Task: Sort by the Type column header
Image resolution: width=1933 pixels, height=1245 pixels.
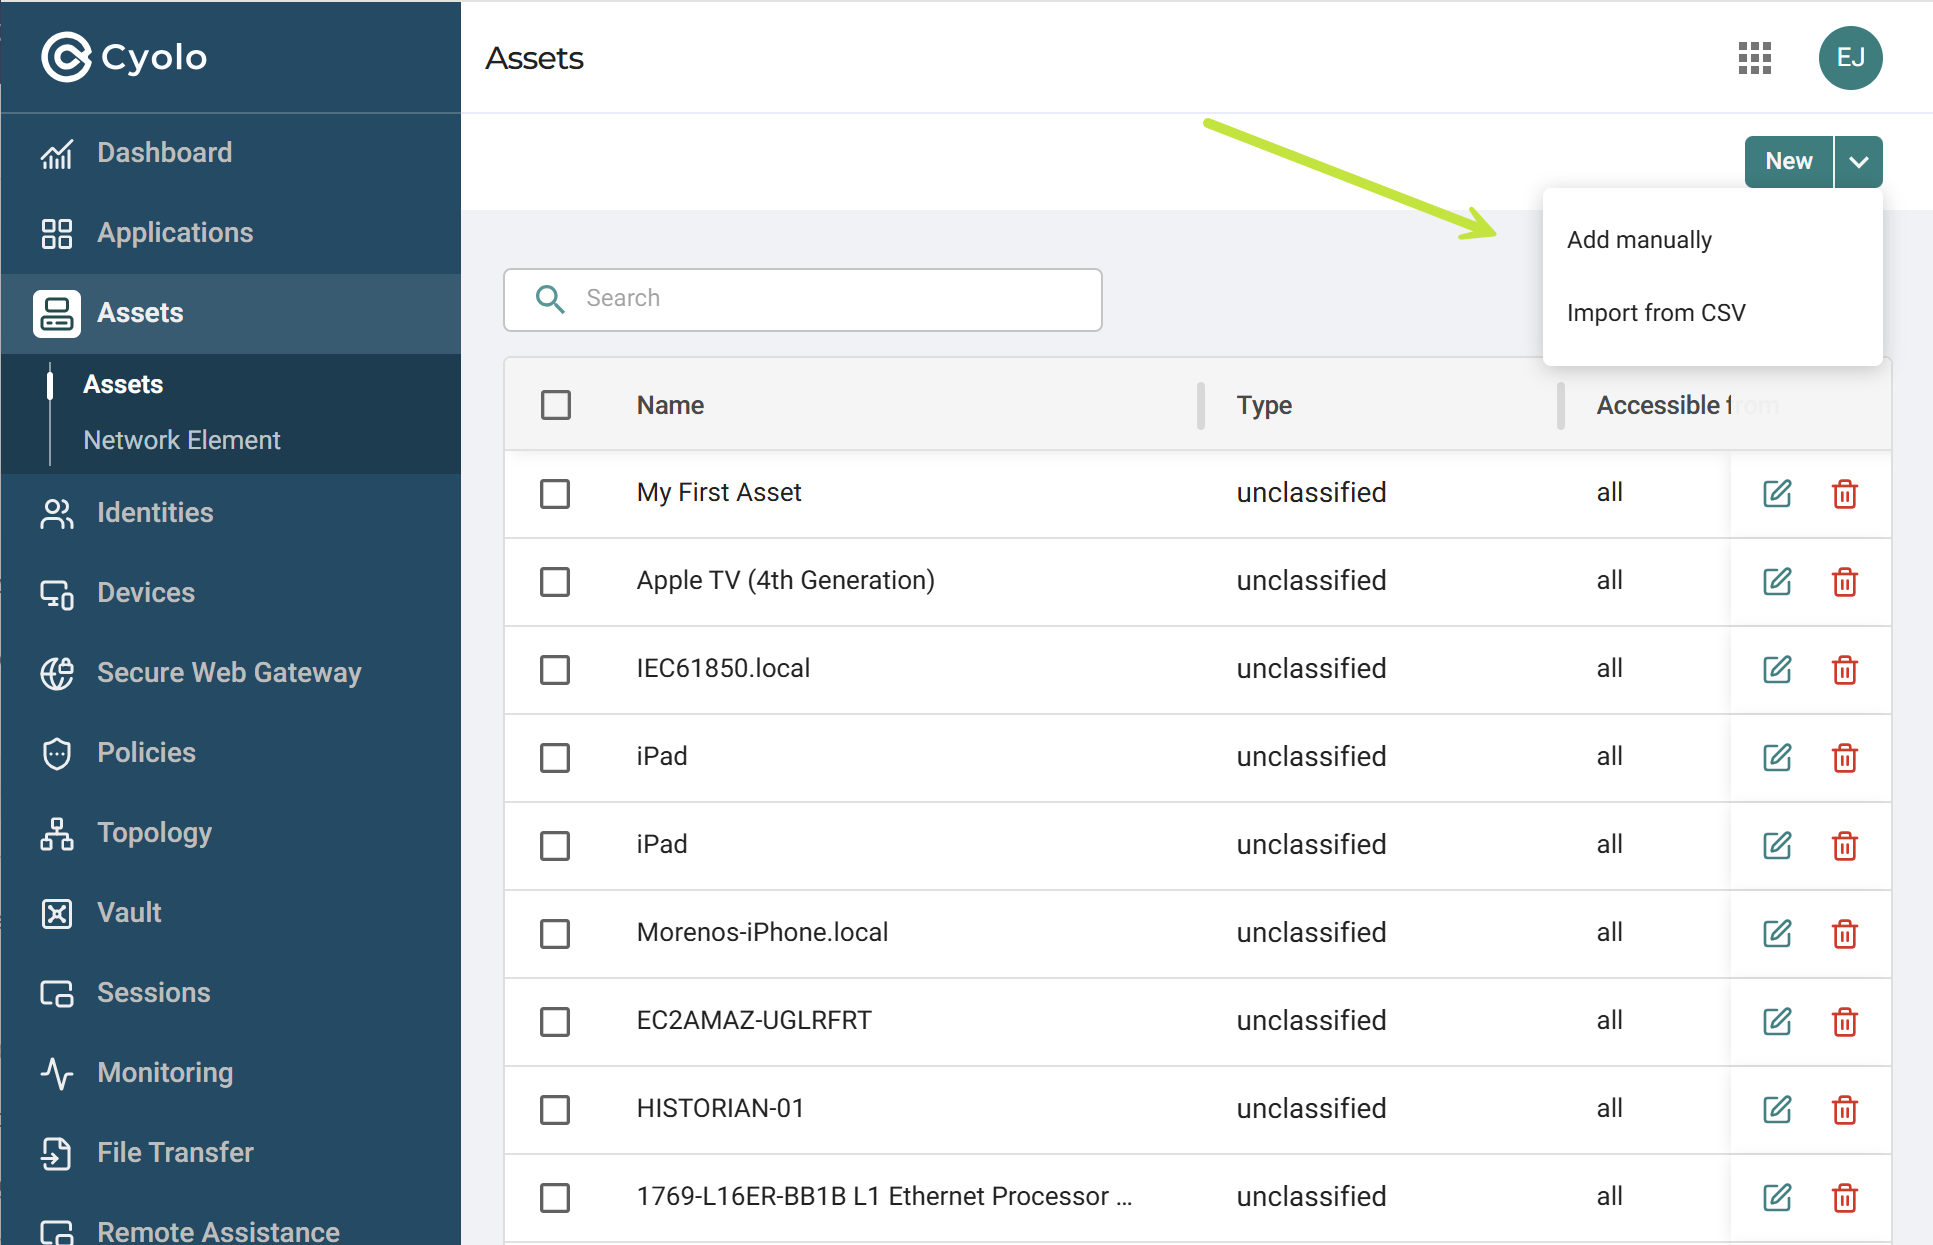Action: pos(1264,405)
